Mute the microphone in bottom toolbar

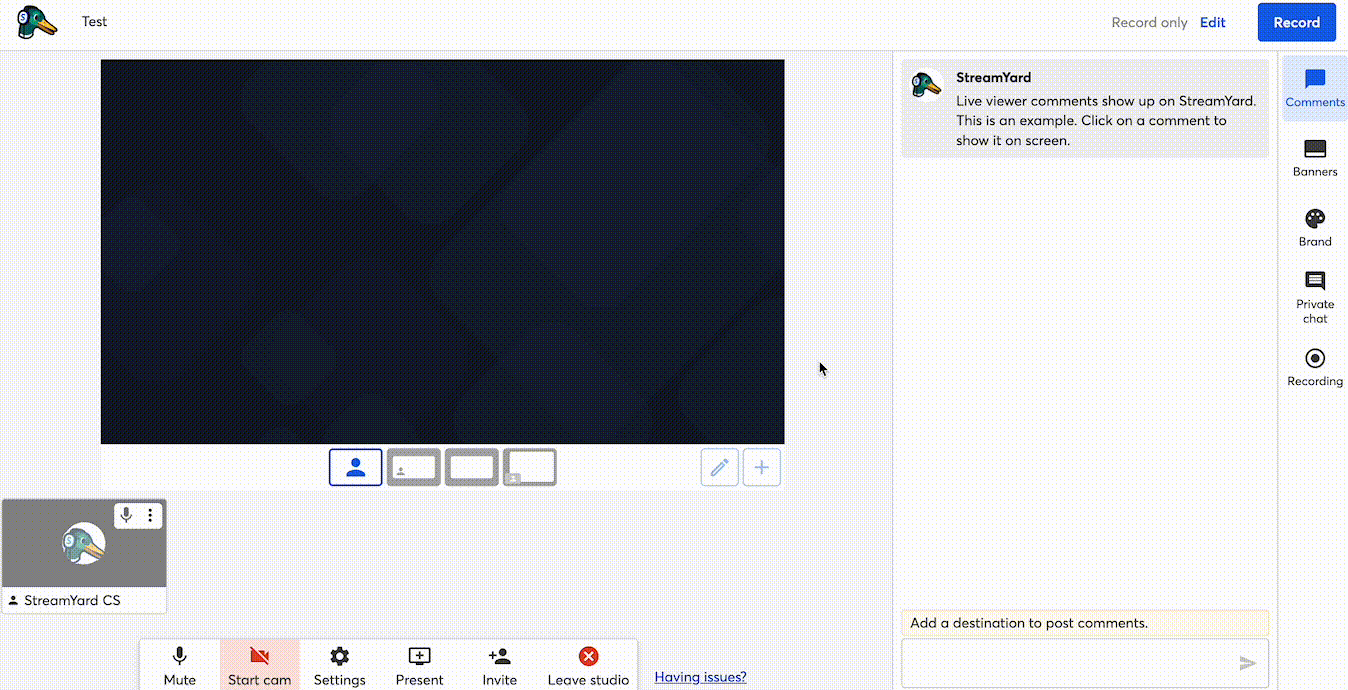point(180,666)
